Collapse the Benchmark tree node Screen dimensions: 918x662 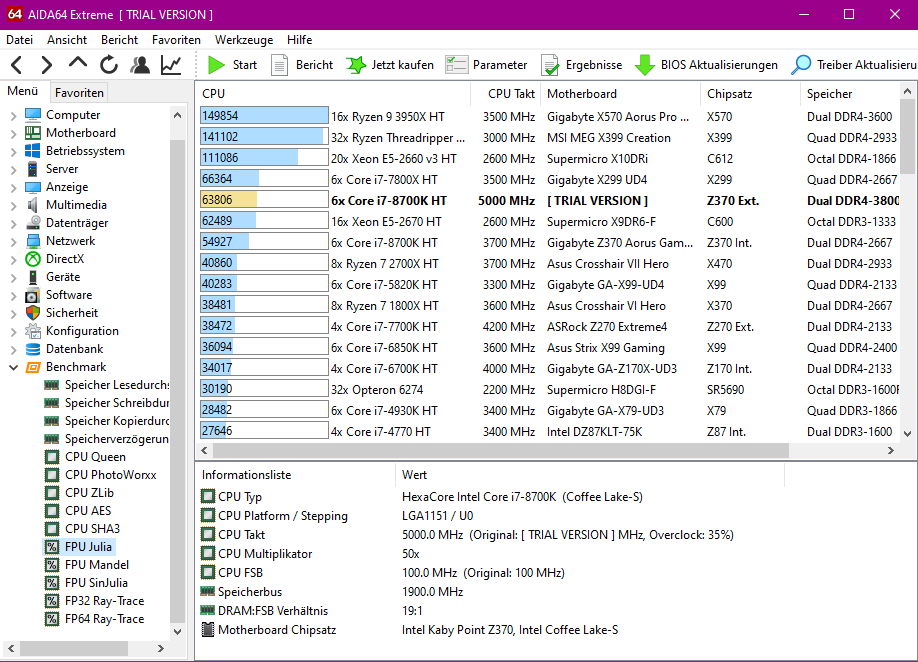(x=13, y=368)
